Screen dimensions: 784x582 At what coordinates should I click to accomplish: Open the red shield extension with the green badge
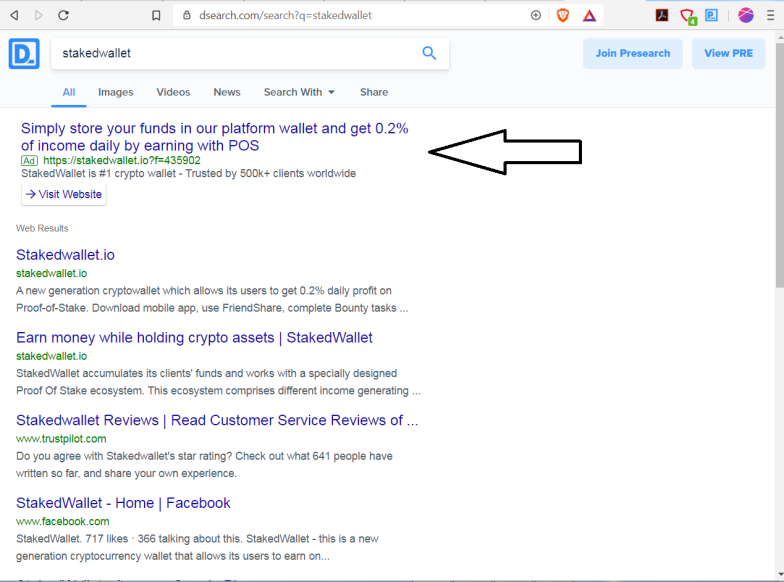coord(688,16)
